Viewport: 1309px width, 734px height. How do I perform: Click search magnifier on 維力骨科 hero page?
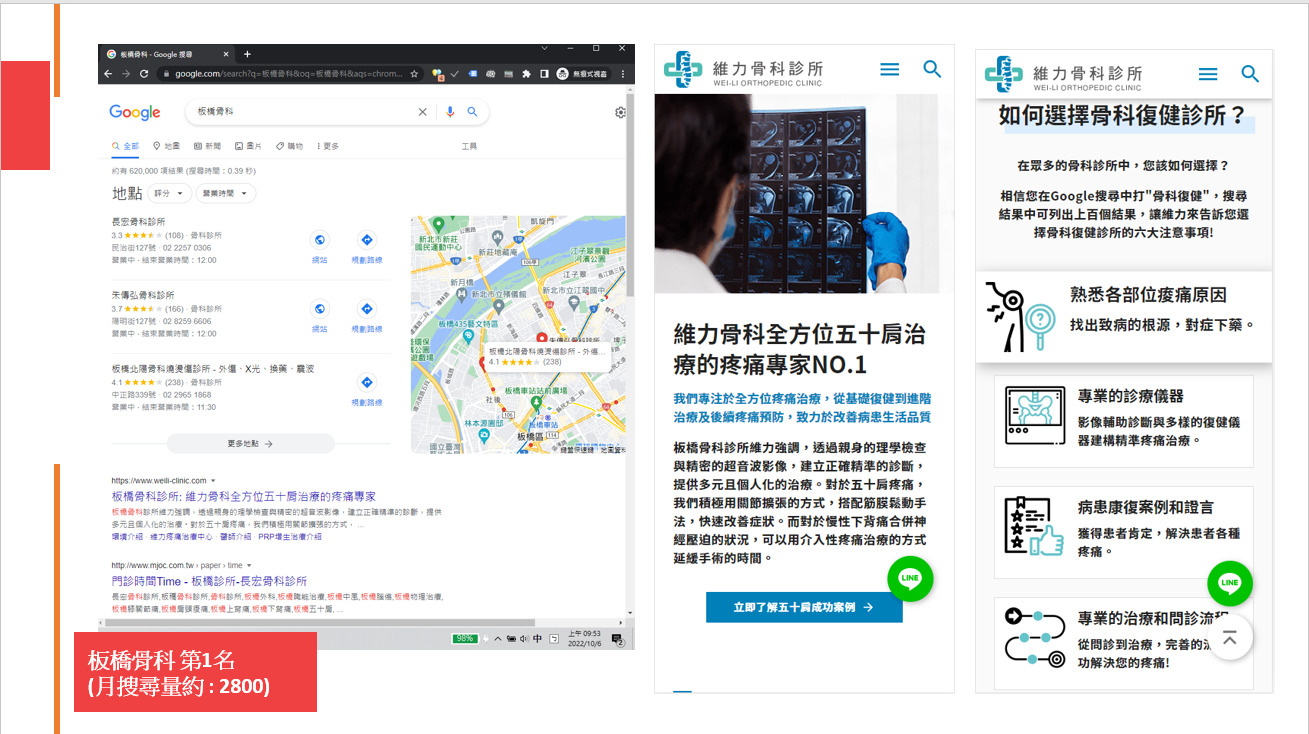pyautogui.click(x=932, y=69)
